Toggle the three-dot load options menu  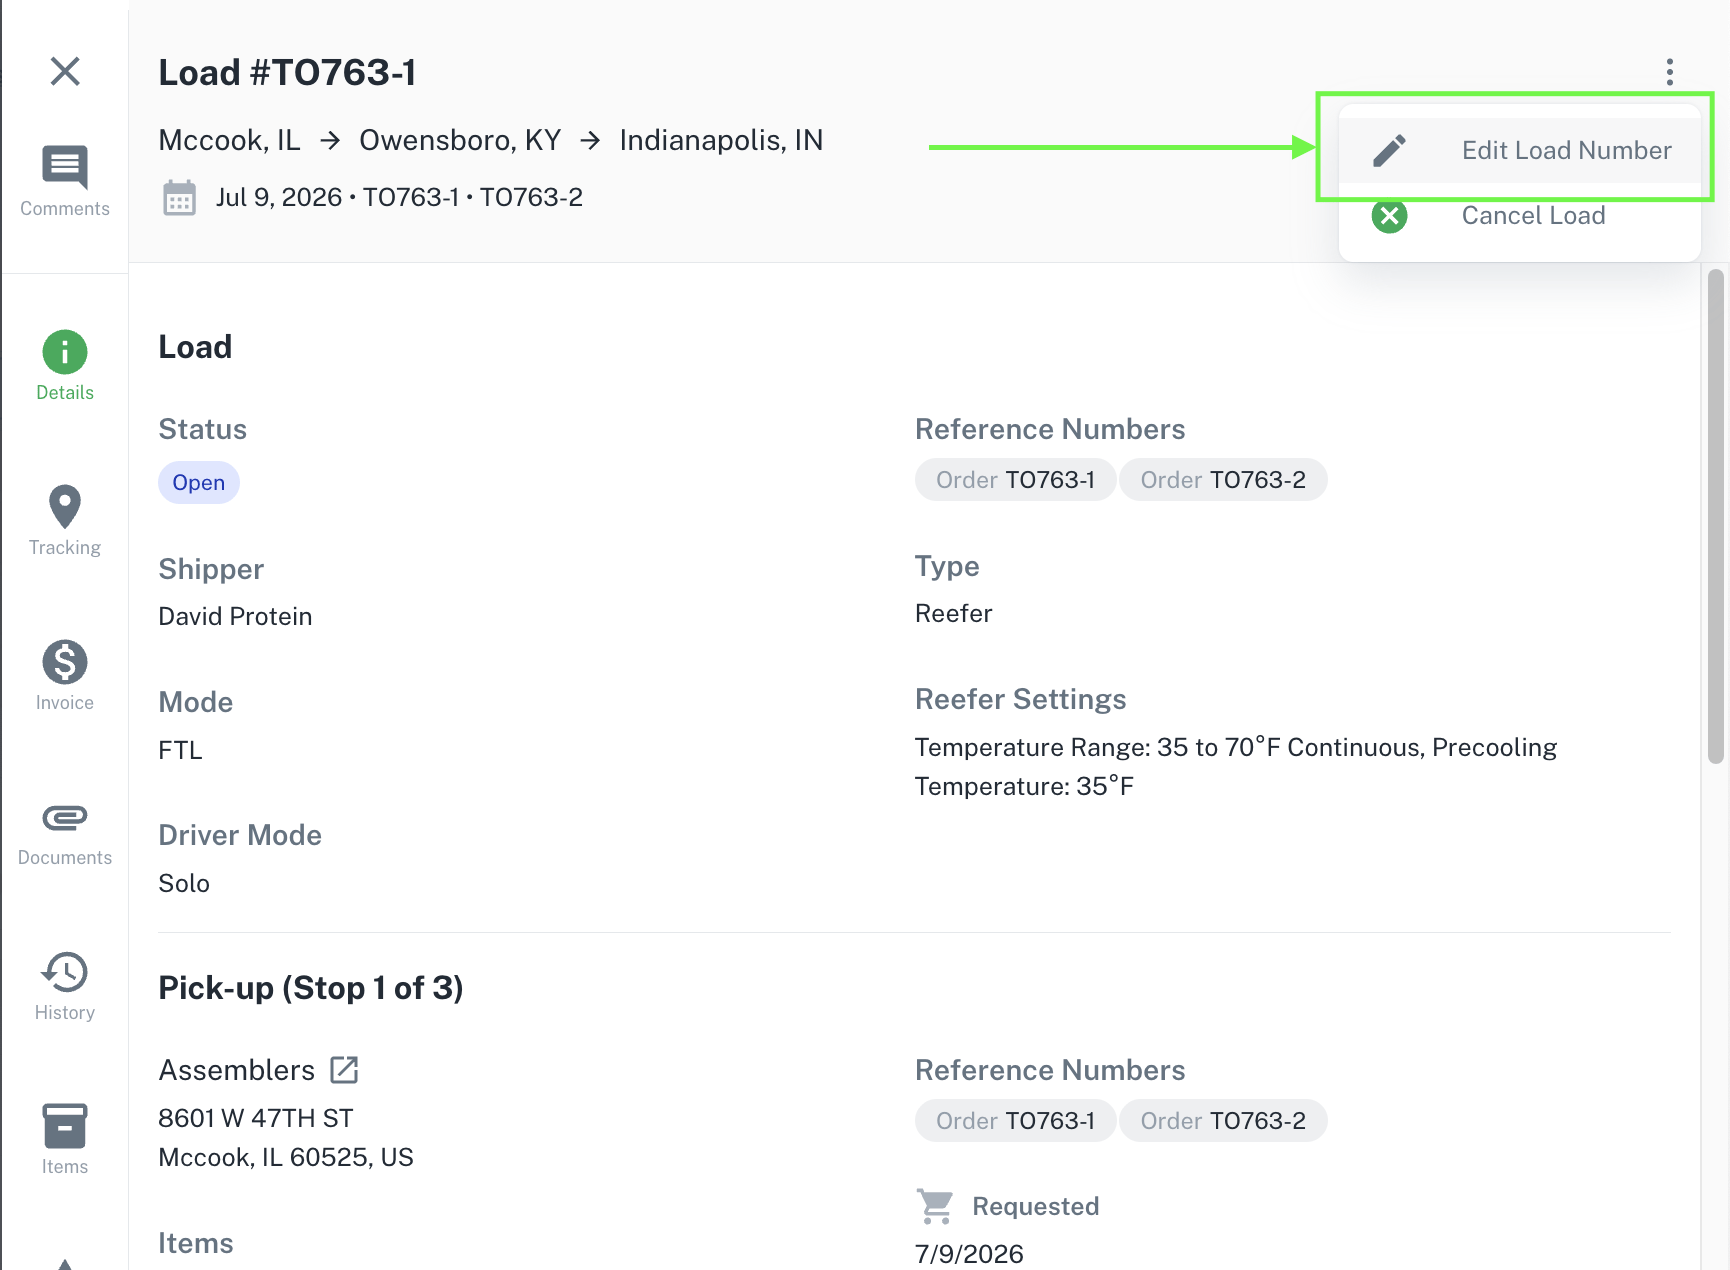[x=1669, y=72]
